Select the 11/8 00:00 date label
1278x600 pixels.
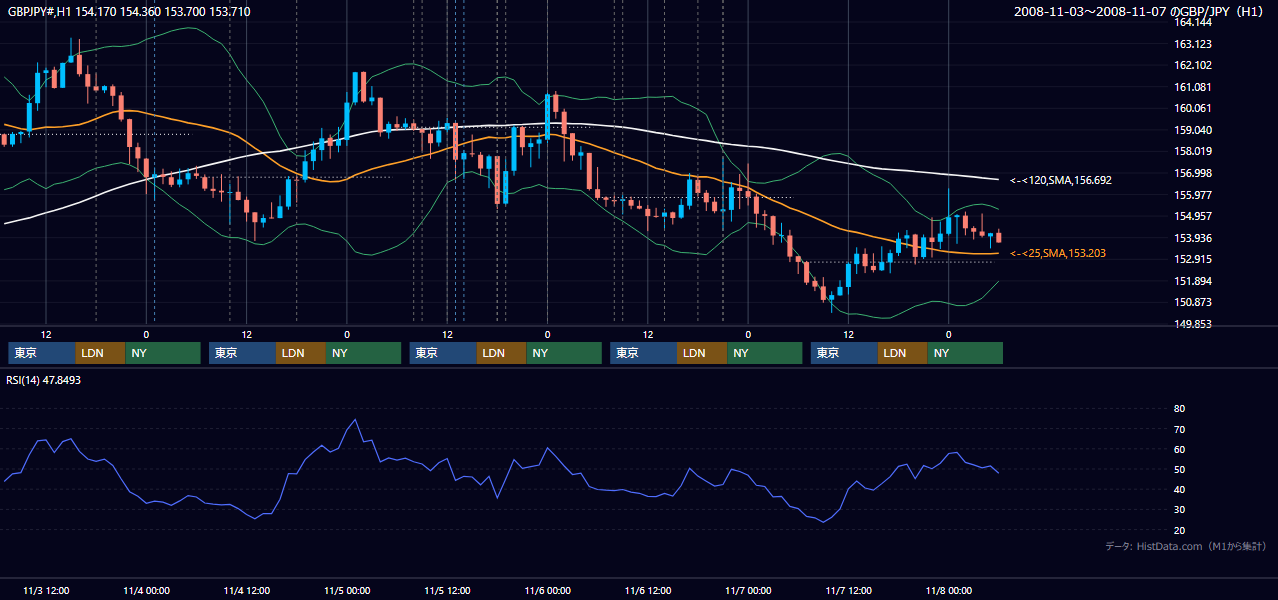948,591
